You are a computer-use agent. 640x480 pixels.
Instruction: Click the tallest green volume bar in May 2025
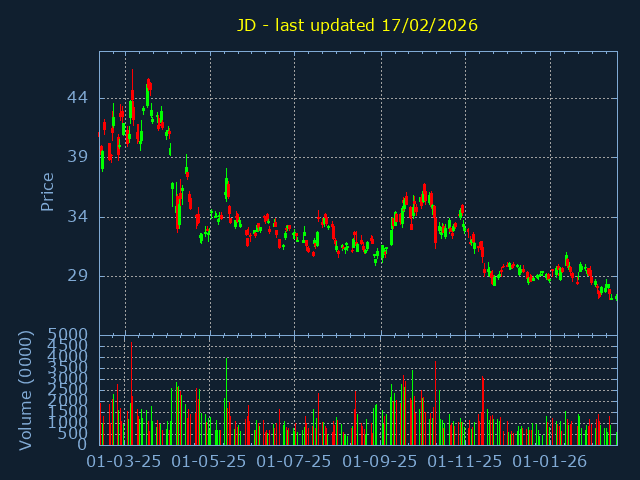pos(227,401)
